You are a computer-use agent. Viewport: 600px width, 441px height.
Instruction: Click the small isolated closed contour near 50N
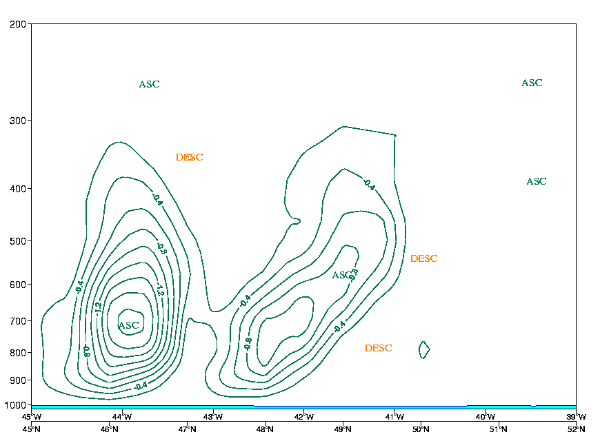point(424,349)
